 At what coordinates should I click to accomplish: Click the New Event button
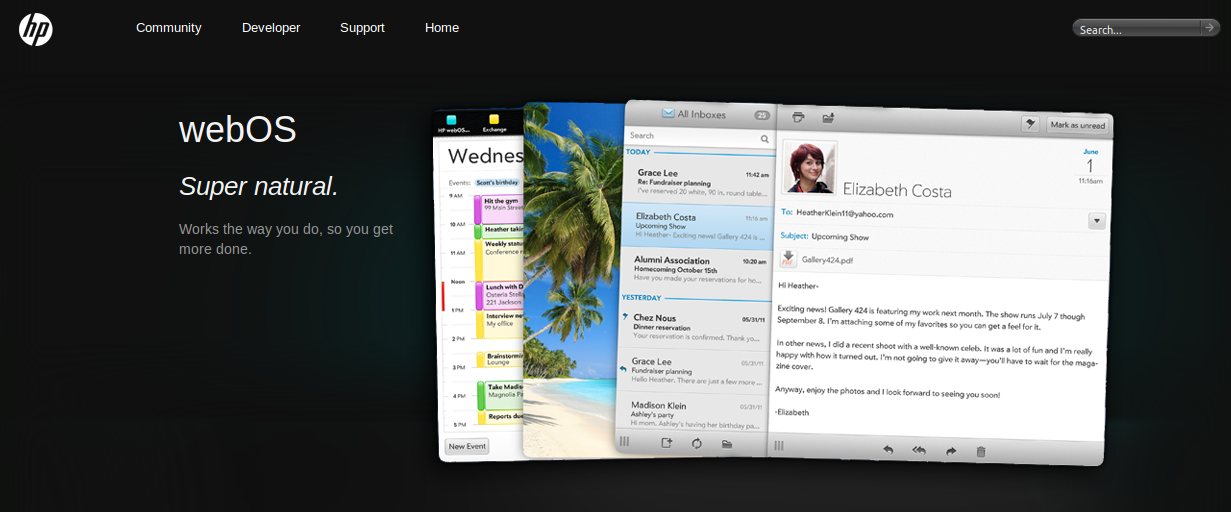point(467,446)
